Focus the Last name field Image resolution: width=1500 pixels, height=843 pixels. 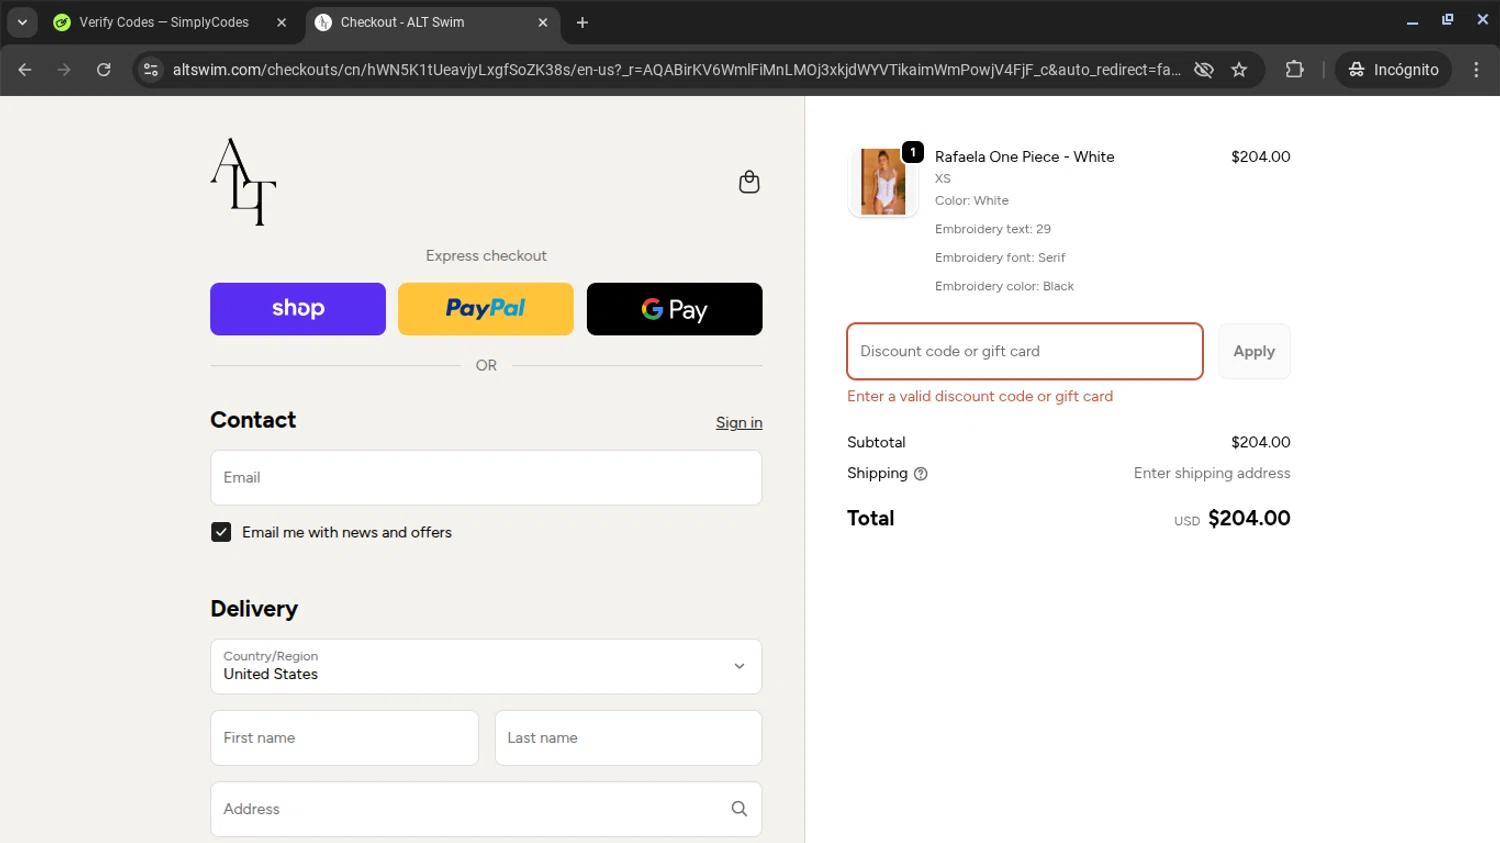tap(628, 738)
